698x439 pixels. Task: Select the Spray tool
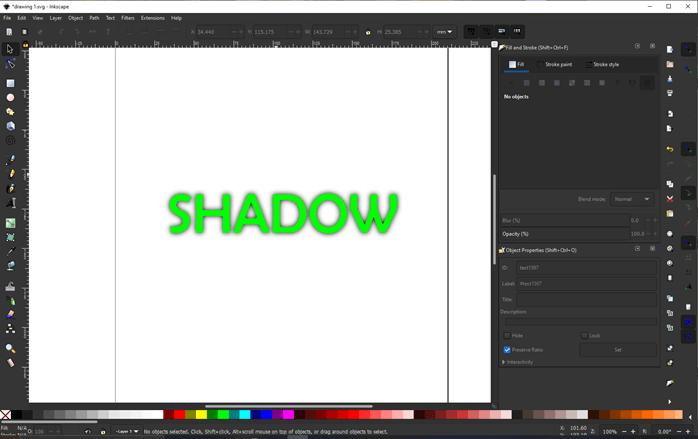10,301
